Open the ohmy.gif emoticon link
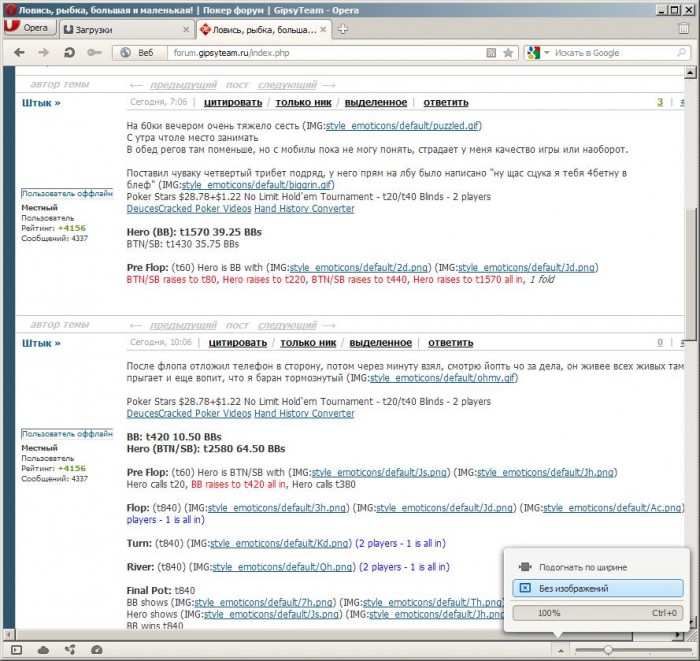Viewport: 700px width, 661px height. [443, 378]
